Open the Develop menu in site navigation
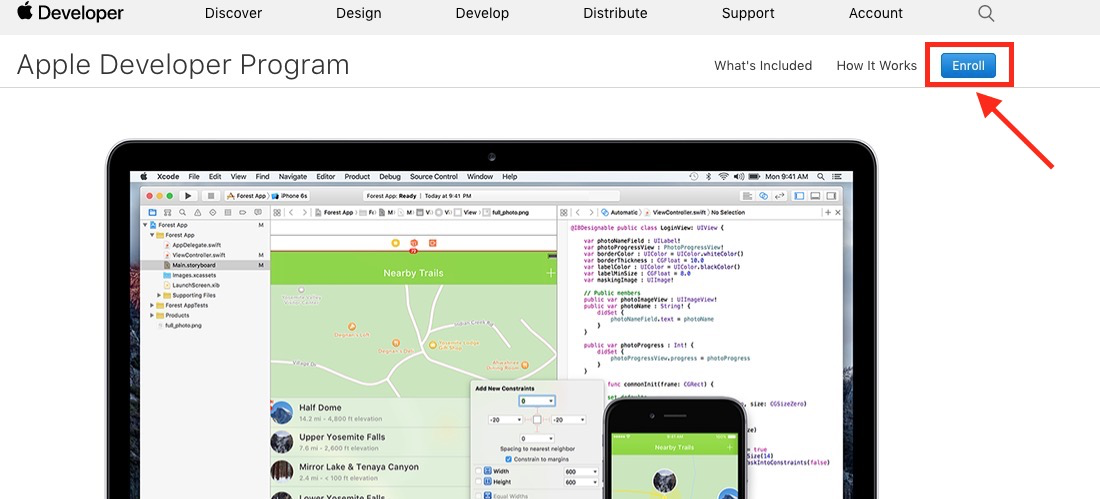Viewport: 1100px width, 499px height. point(482,13)
